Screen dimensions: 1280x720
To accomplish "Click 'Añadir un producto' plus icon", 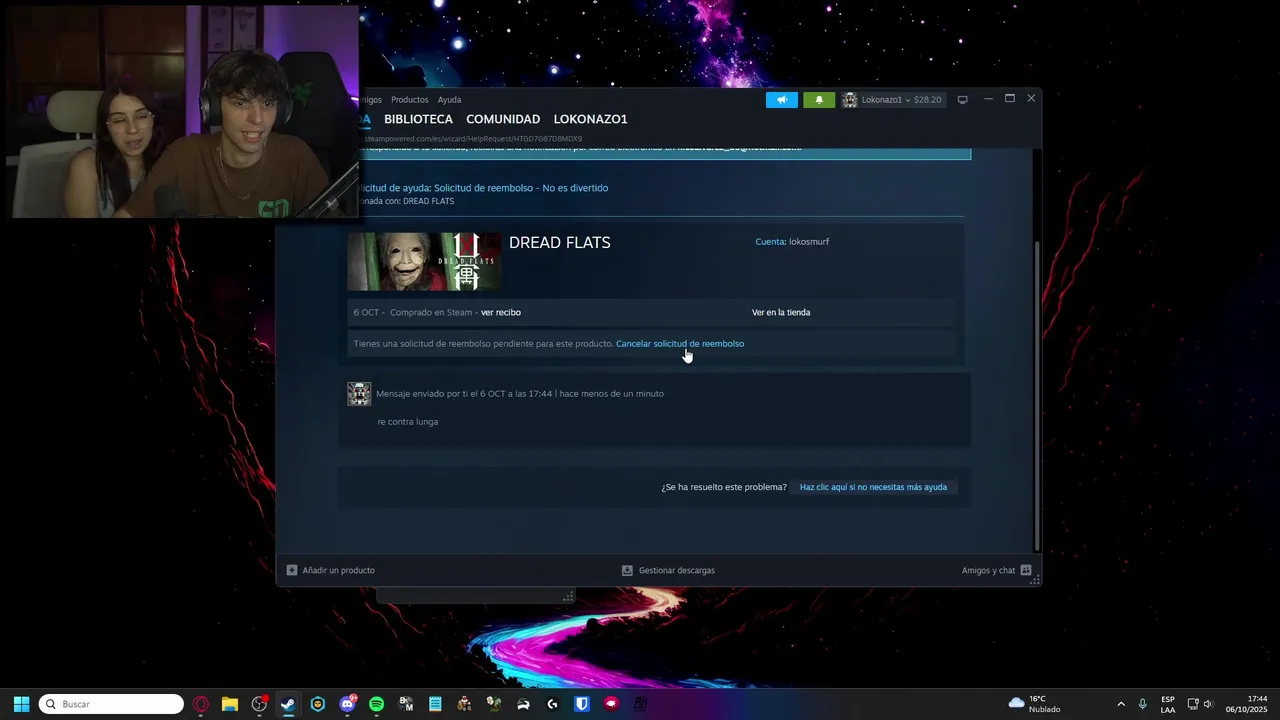I will pyautogui.click(x=292, y=570).
